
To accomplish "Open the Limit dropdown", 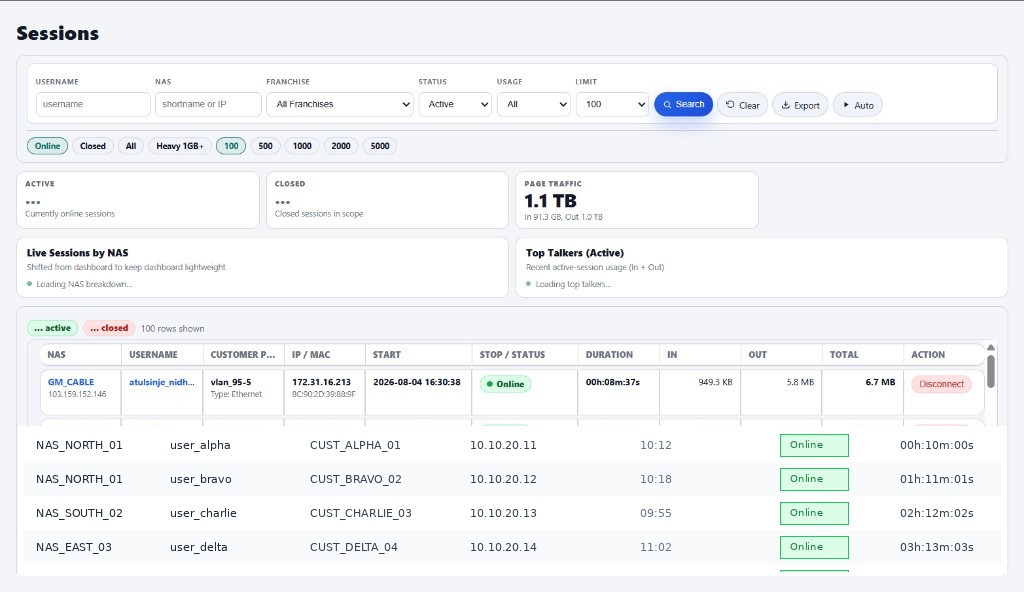I will point(612,104).
